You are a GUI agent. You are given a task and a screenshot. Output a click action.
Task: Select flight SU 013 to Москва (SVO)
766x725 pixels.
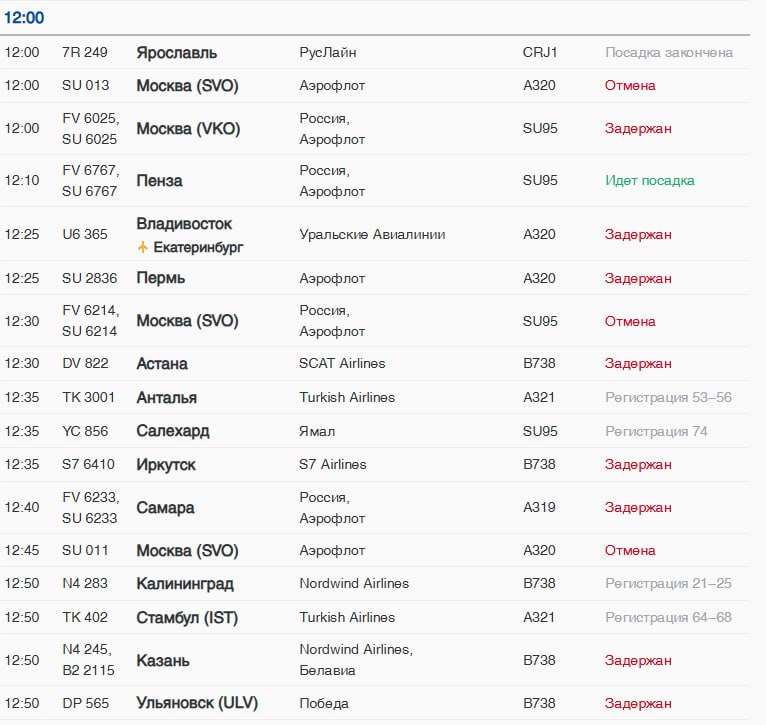375,85
